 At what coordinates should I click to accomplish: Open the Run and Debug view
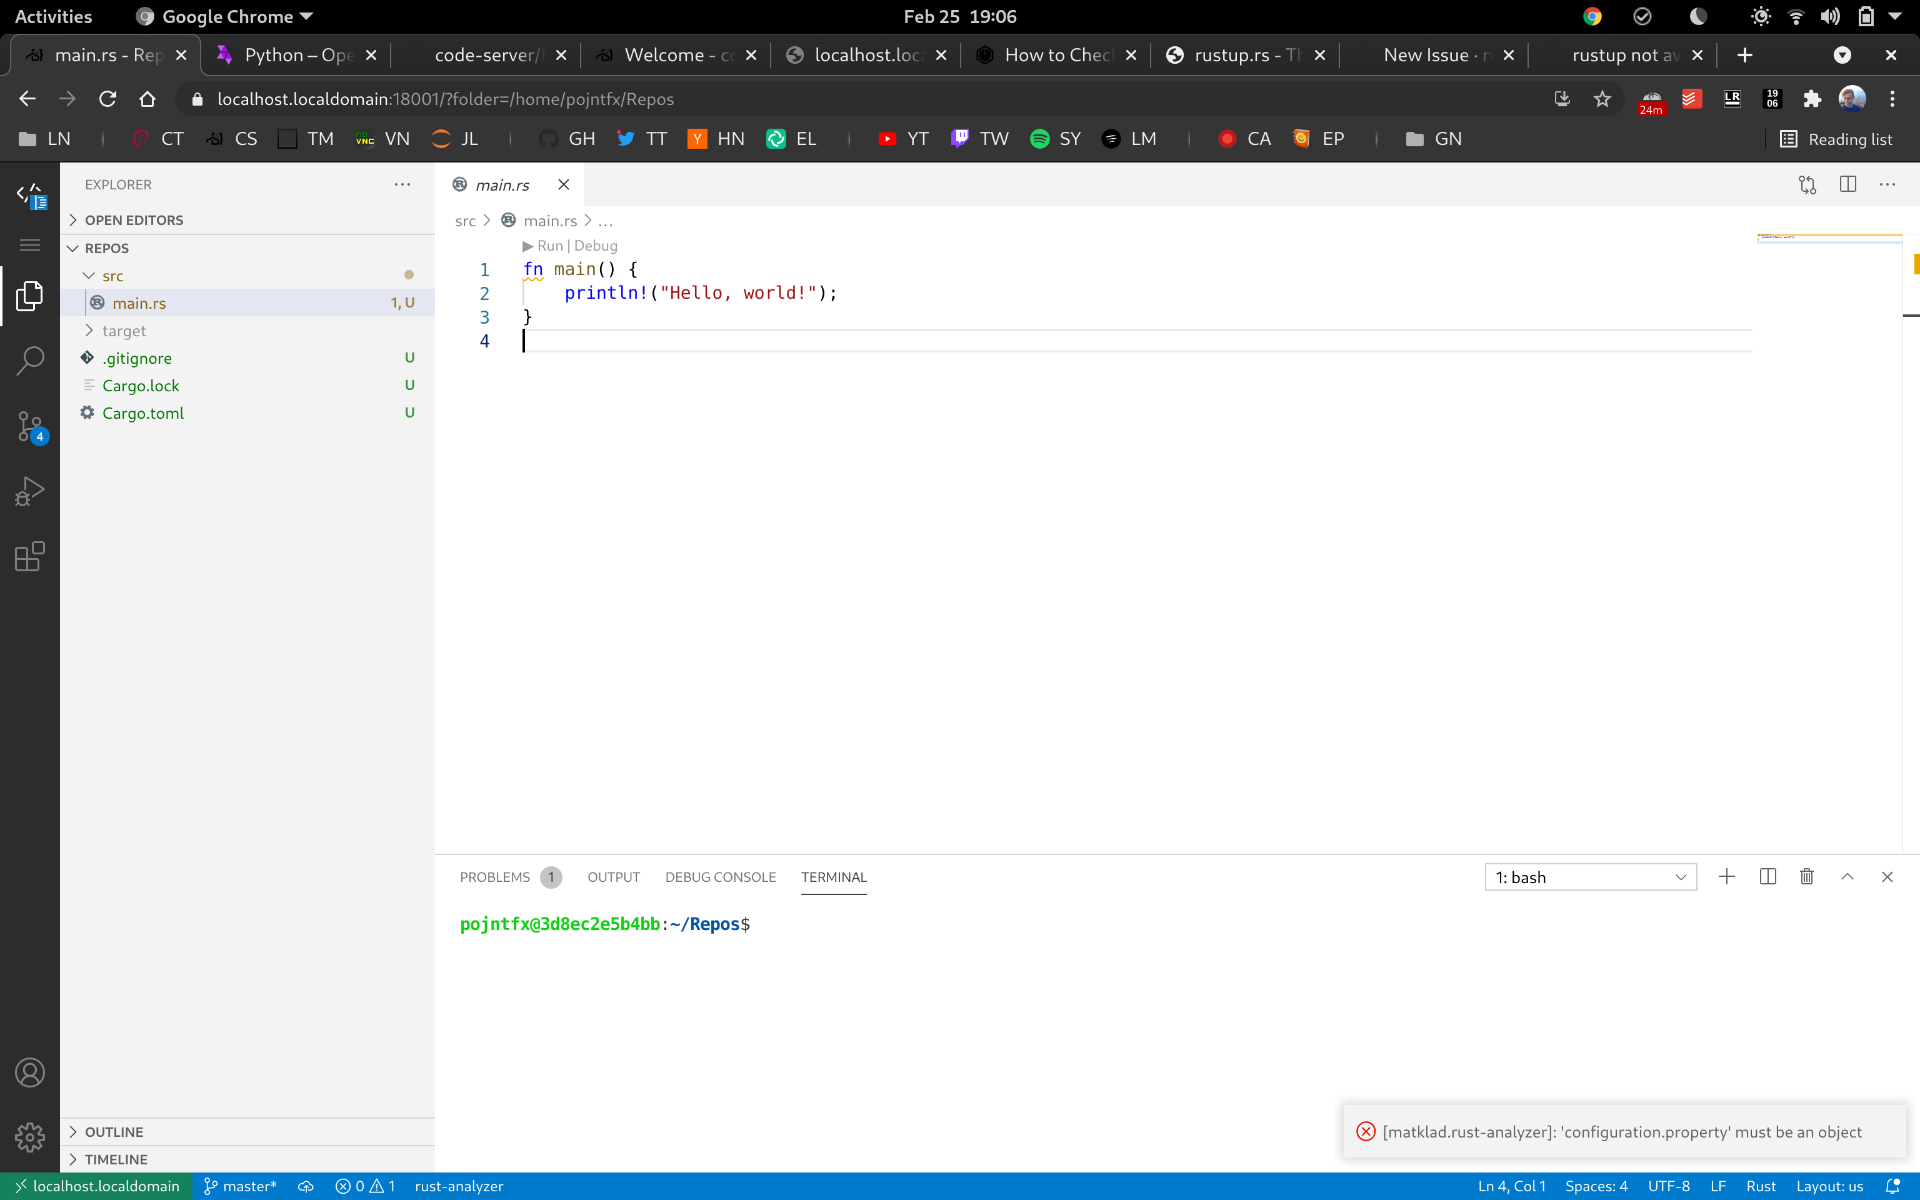(30, 490)
